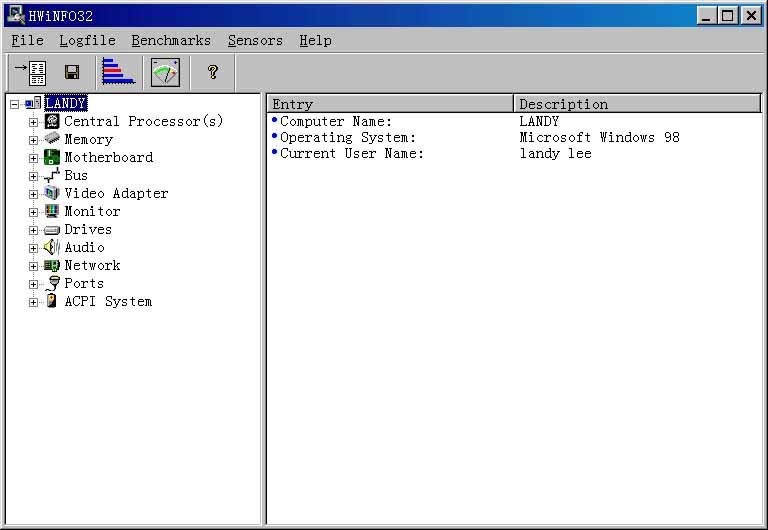Screen dimensions: 768x530
Task: Click the Entry column header
Action: 390,104
